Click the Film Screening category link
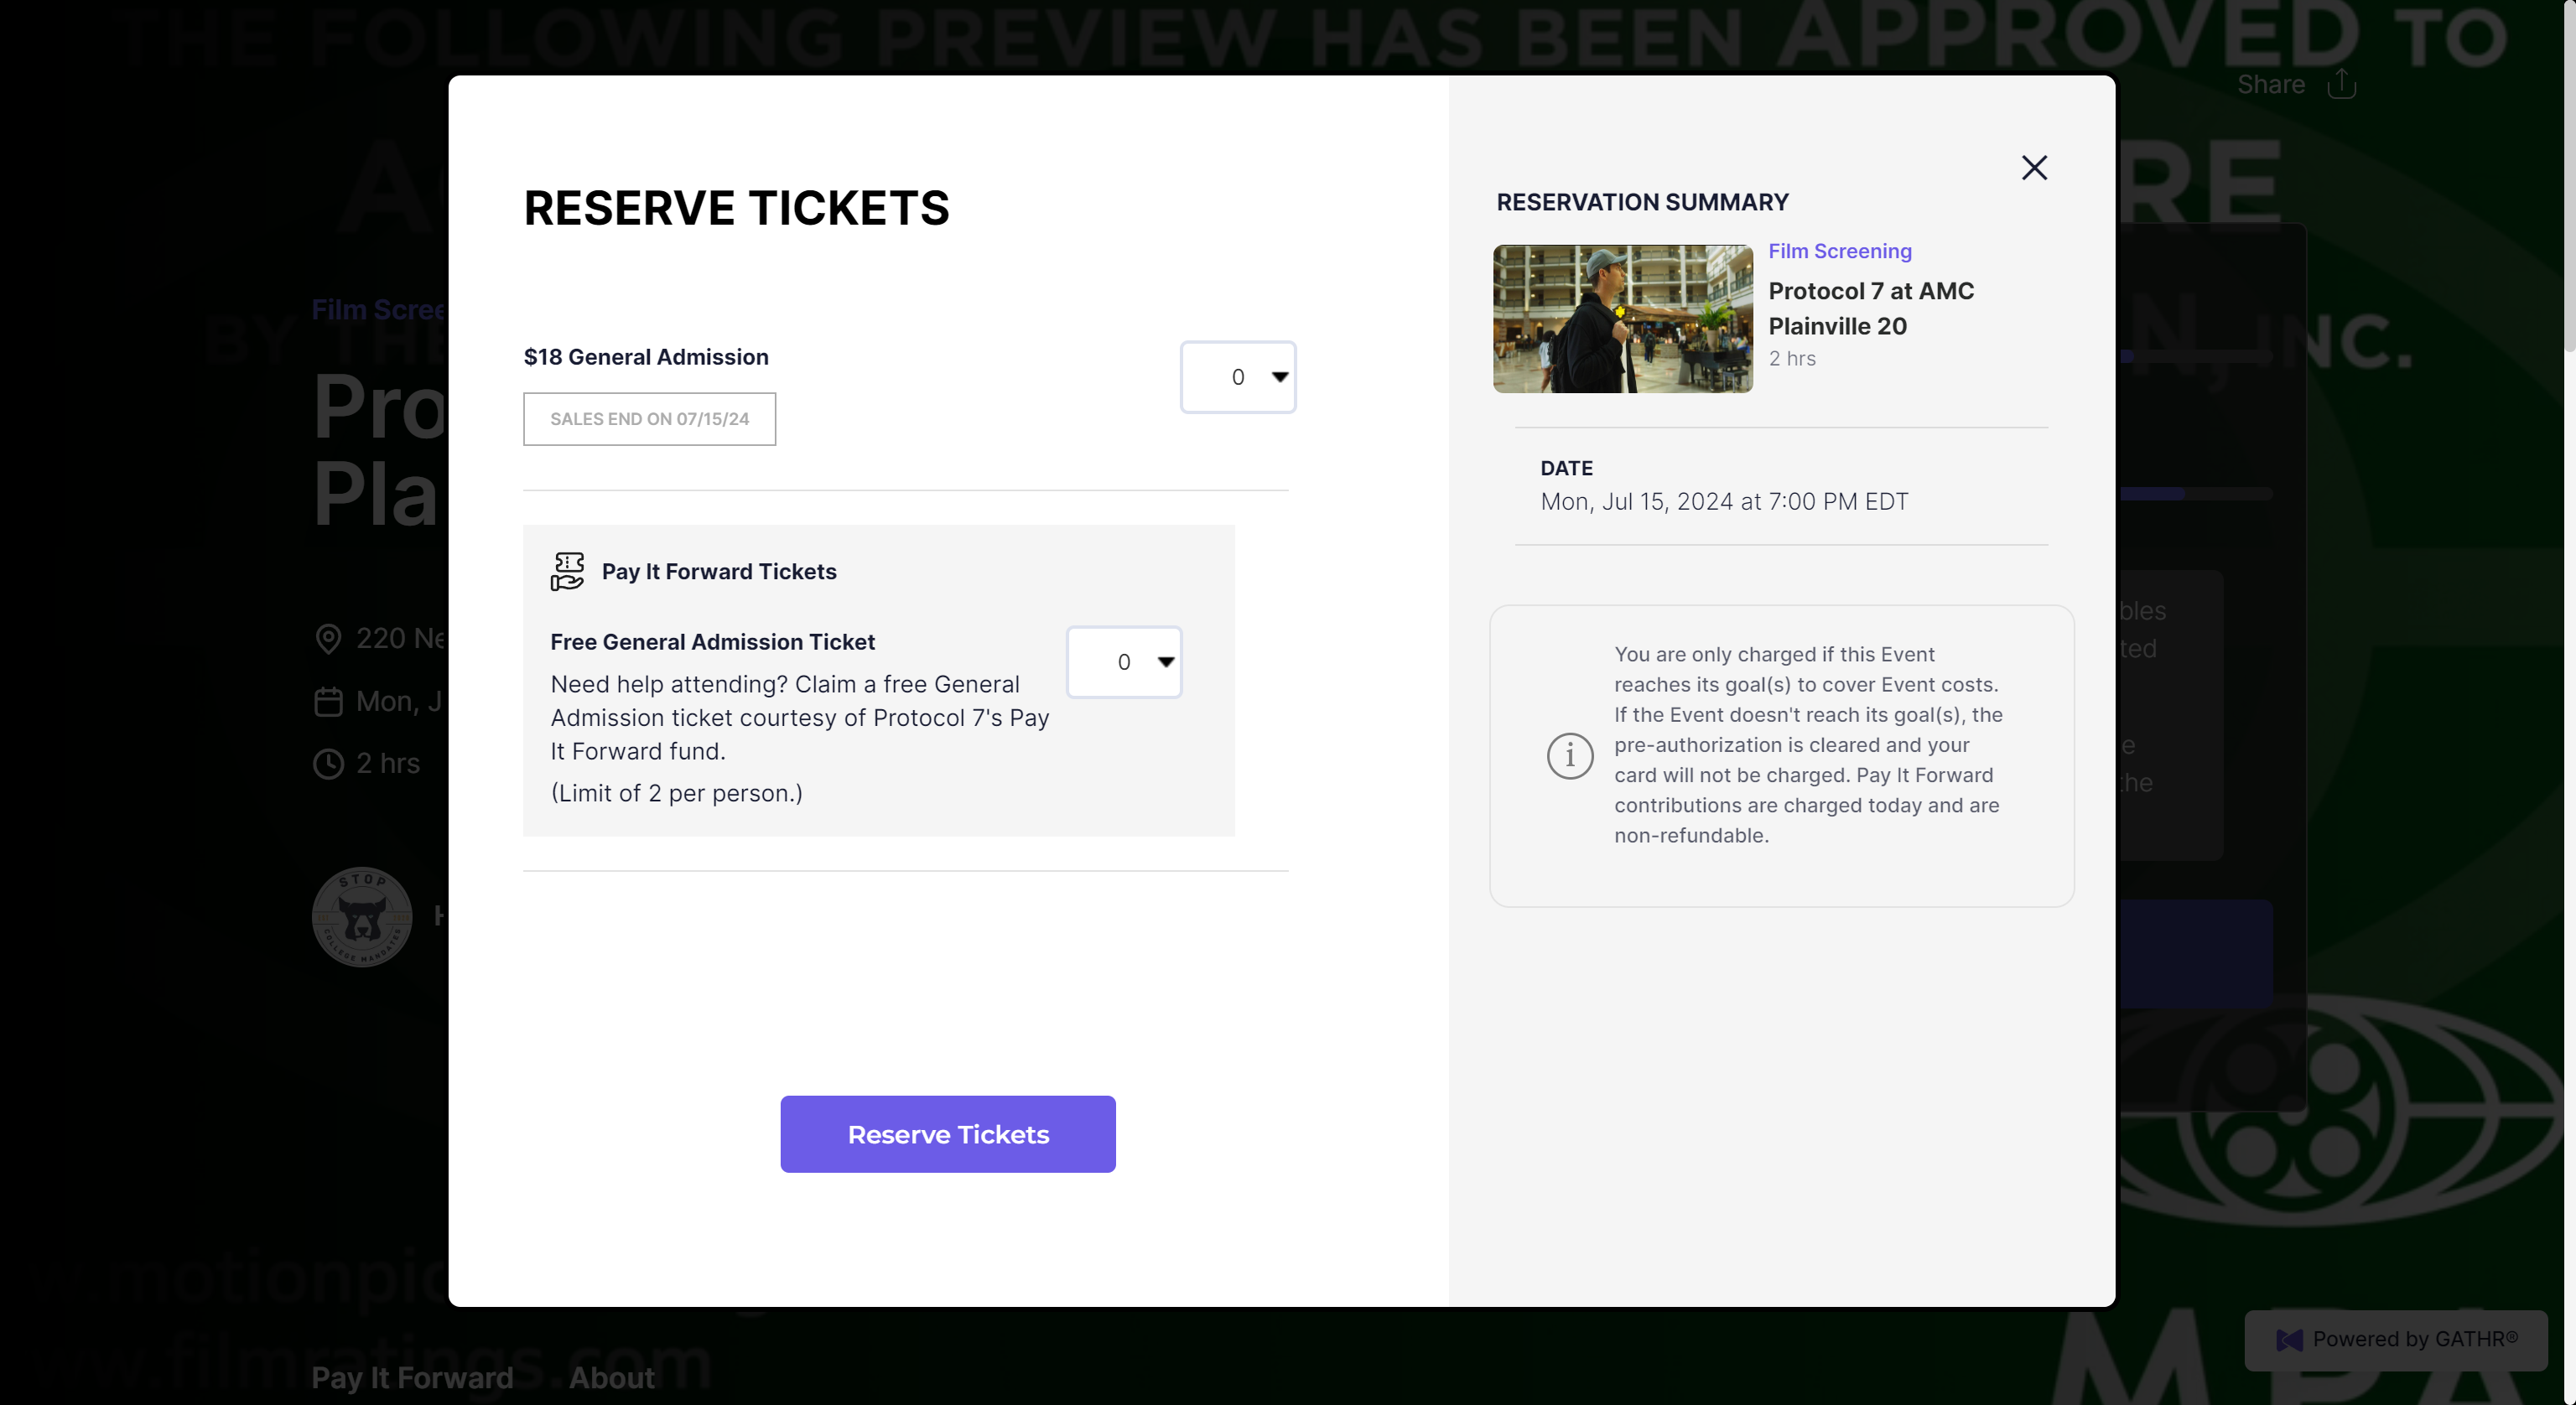Image resolution: width=2576 pixels, height=1405 pixels. (x=1839, y=251)
